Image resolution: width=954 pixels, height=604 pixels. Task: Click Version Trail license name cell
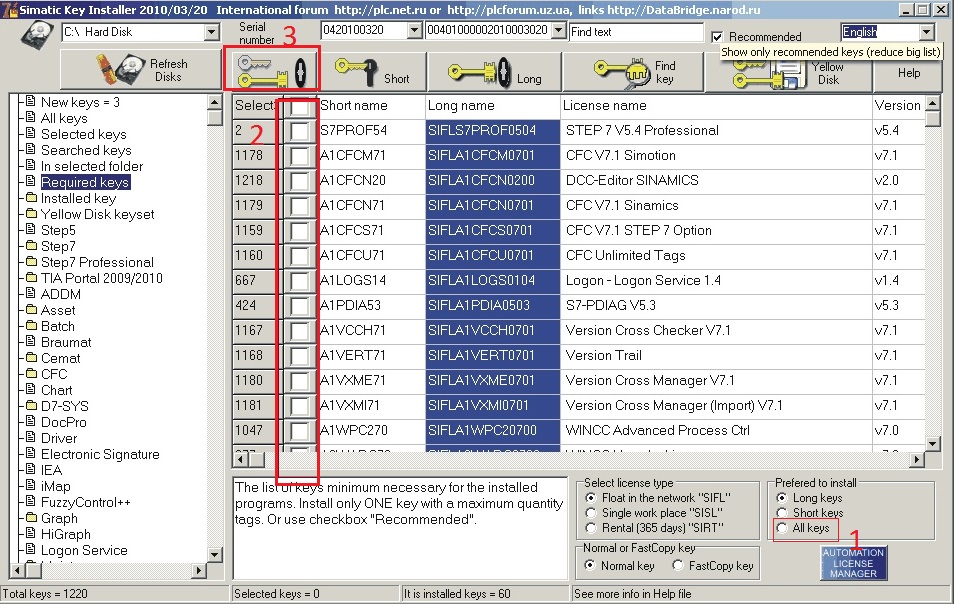point(716,355)
